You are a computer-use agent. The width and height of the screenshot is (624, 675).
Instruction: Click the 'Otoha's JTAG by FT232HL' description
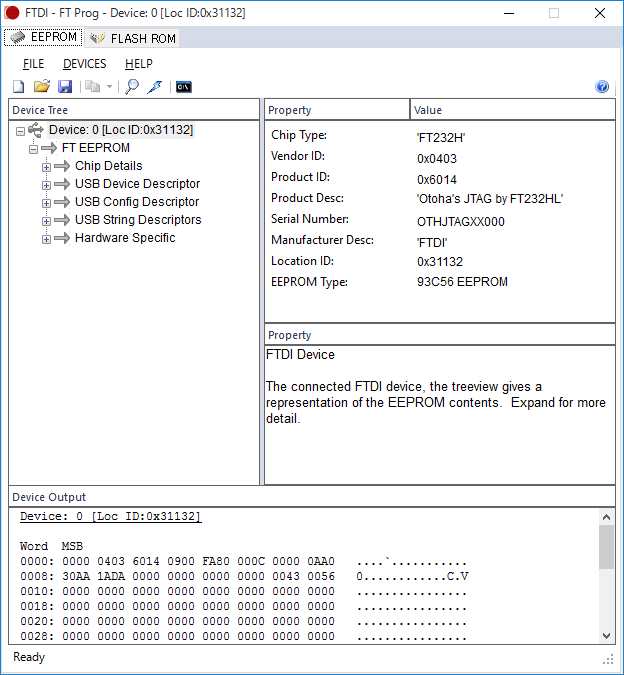490,198
